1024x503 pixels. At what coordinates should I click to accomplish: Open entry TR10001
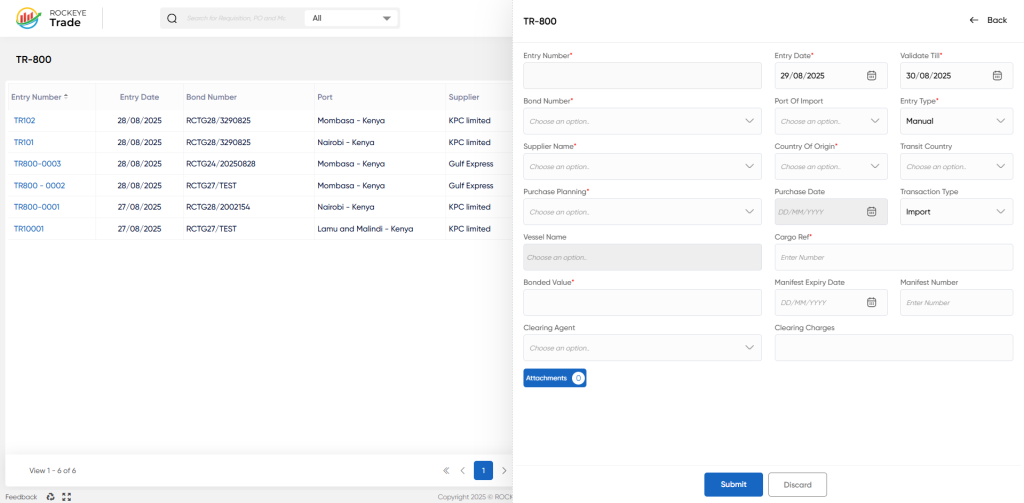point(29,229)
